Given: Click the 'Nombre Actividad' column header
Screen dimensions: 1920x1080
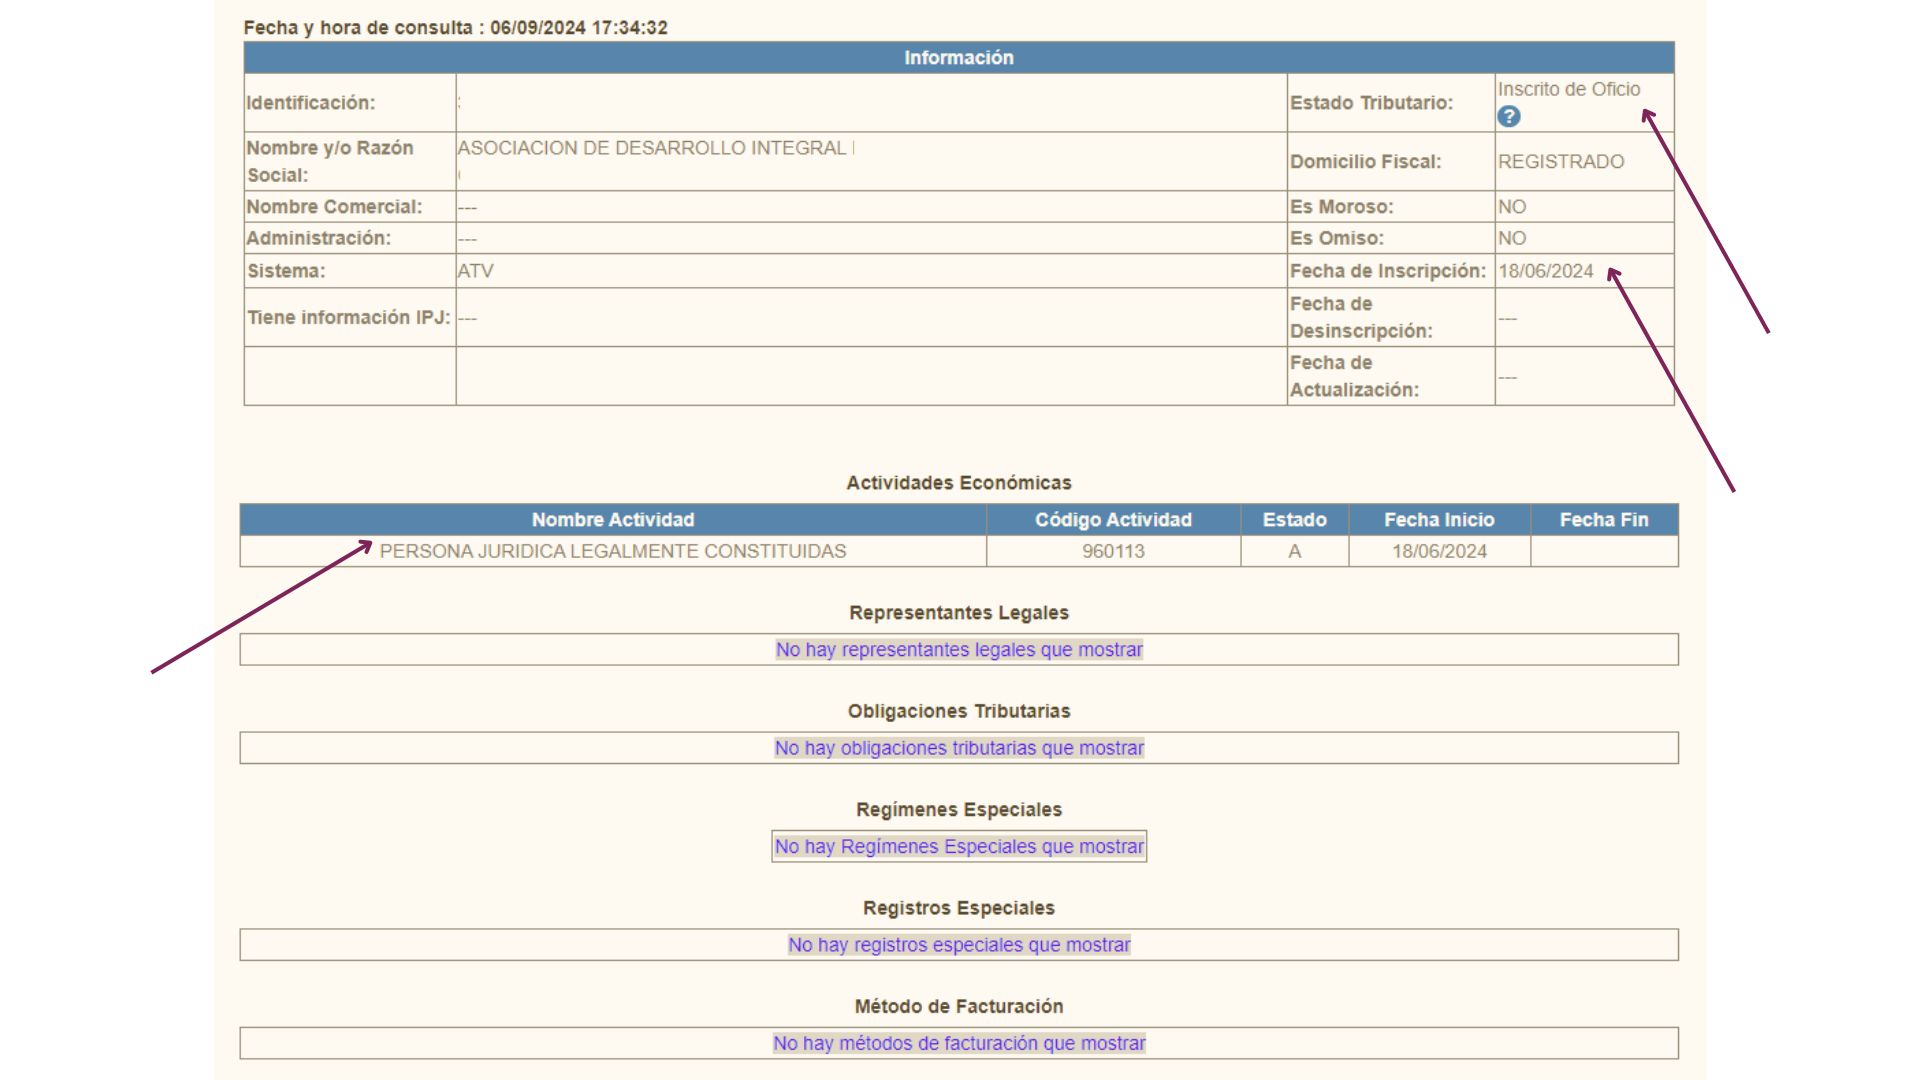Looking at the screenshot, I should click(x=612, y=520).
